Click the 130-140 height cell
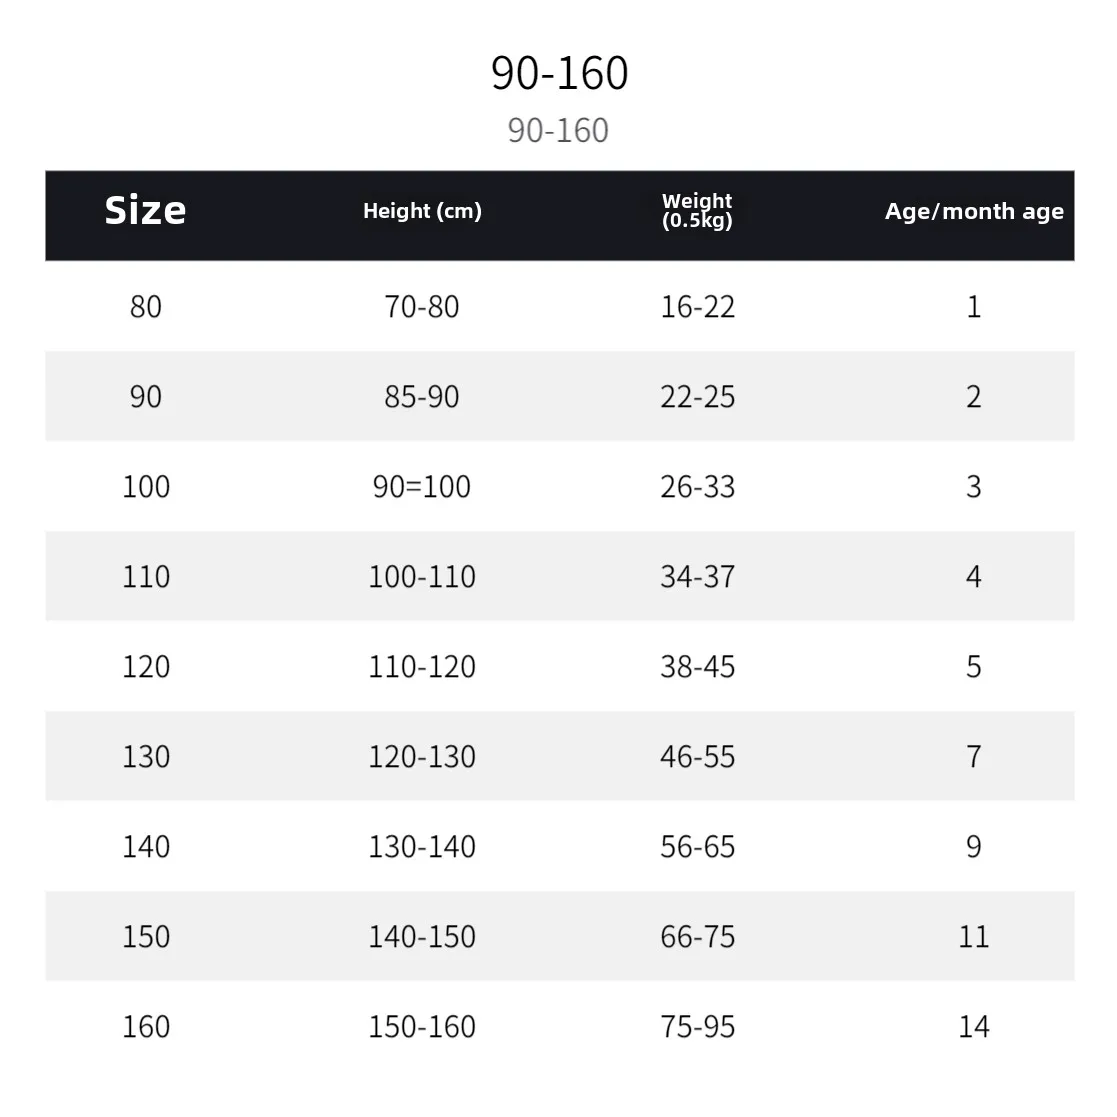Viewport: 1117px width, 1117px height. [x=422, y=847]
